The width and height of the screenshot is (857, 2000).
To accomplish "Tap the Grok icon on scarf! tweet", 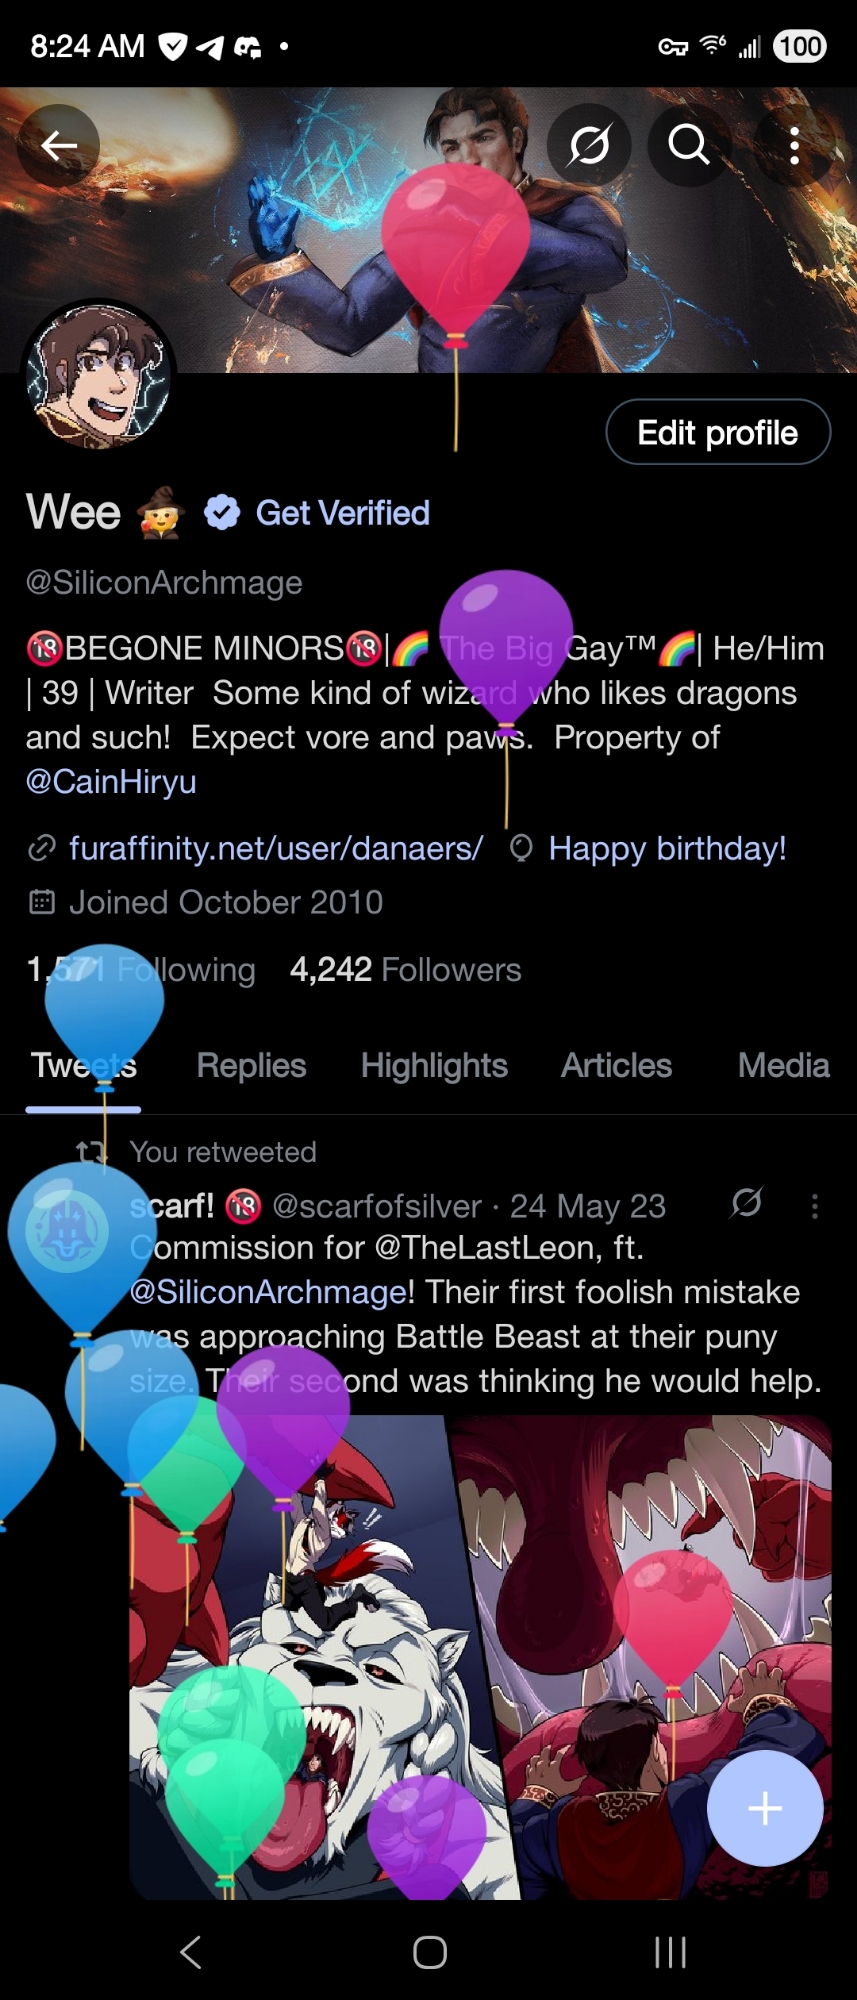I will point(746,1203).
